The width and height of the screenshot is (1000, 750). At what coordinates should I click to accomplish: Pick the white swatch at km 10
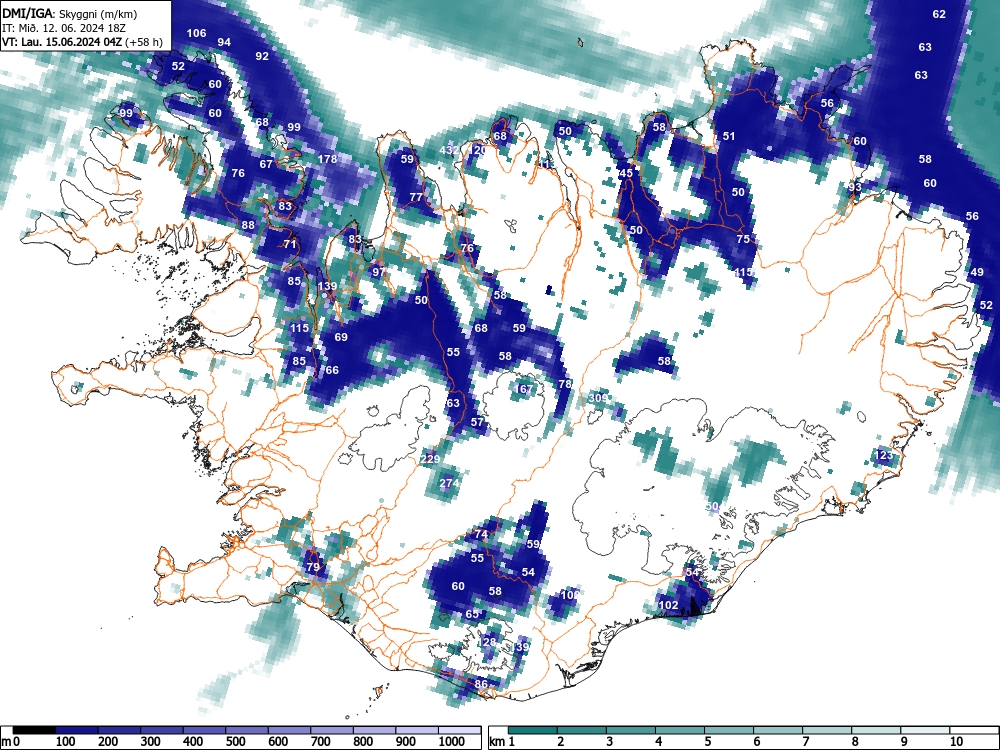click(x=974, y=731)
